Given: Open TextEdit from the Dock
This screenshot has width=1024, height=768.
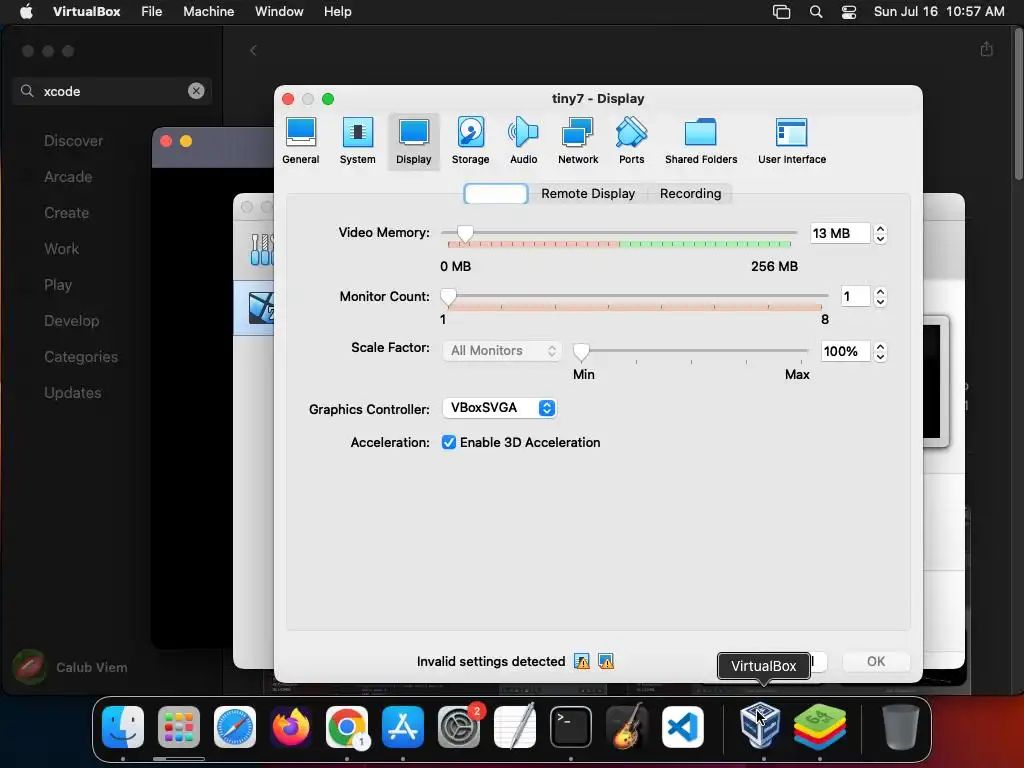Looking at the screenshot, I should (x=515, y=727).
